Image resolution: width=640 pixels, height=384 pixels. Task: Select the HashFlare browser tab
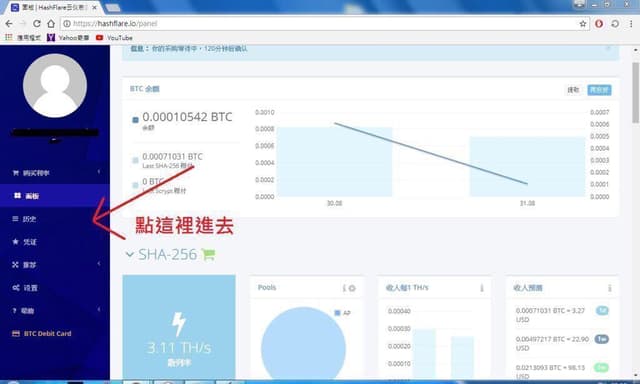click(x=53, y=7)
